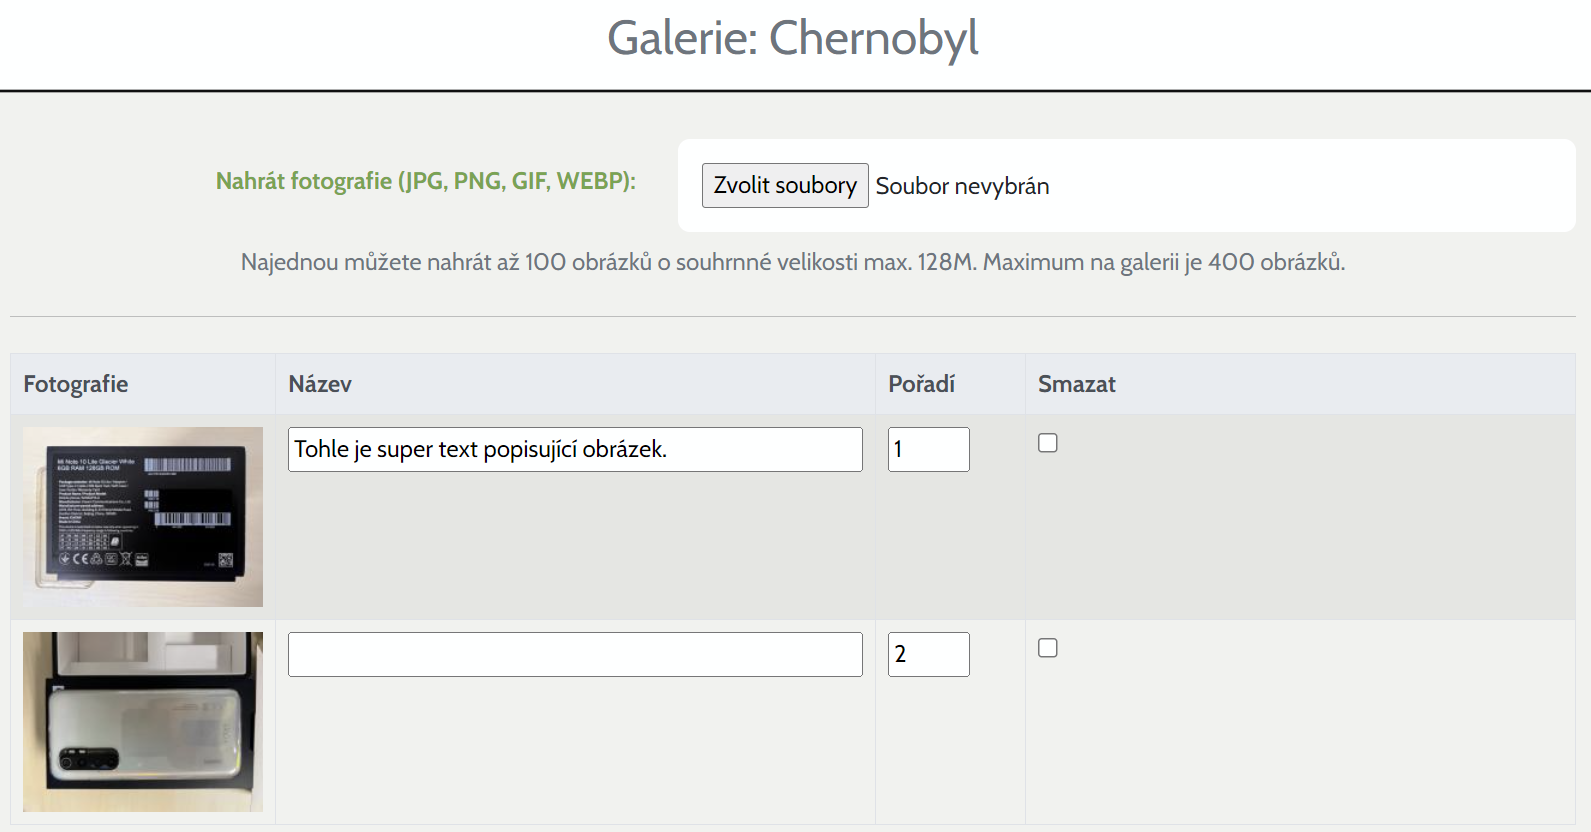This screenshot has height=832, width=1591.
Task: Click the Fotografie column header
Action: pyautogui.click(x=76, y=384)
